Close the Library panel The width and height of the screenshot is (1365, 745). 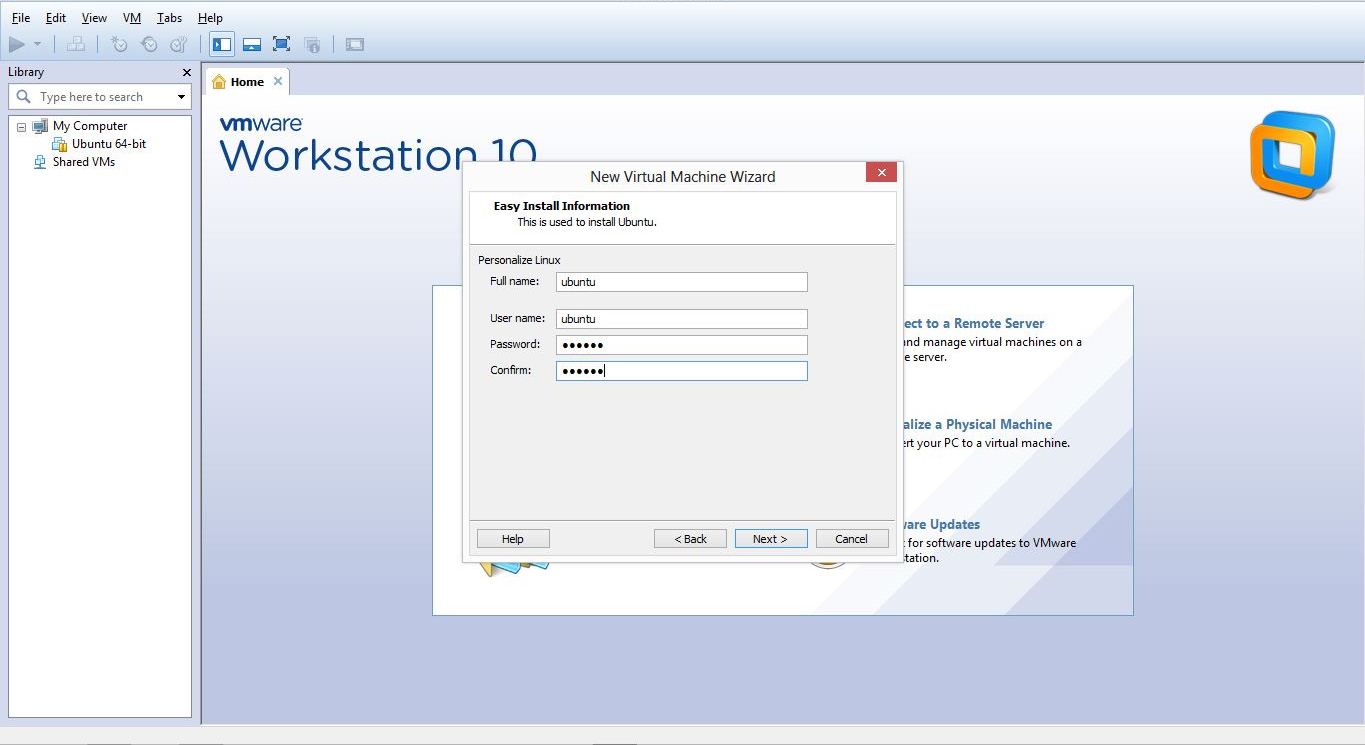[x=186, y=72]
